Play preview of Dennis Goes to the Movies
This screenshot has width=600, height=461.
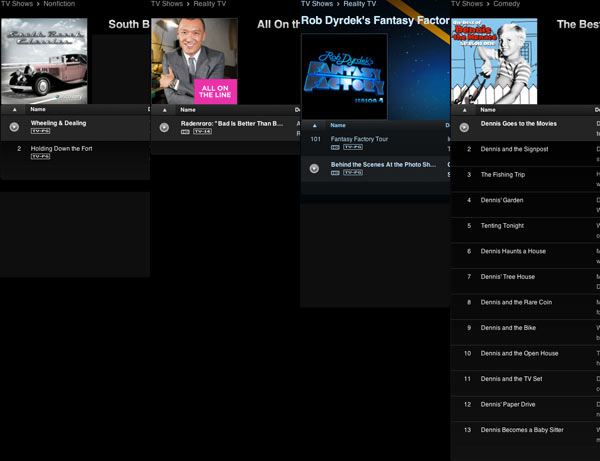pyautogui.click(x=464, y=127)
